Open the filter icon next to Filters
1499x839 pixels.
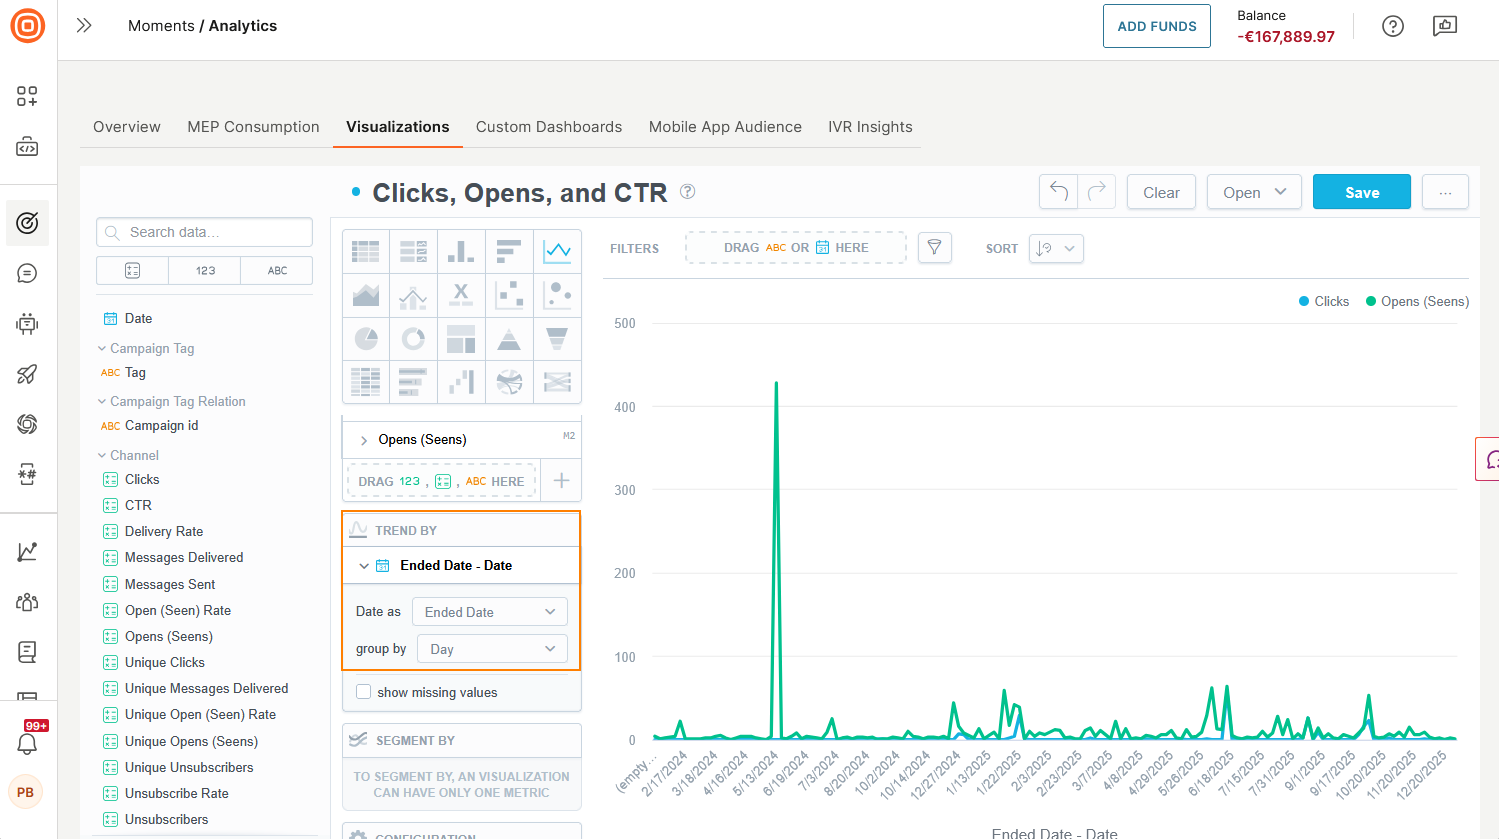934,247
